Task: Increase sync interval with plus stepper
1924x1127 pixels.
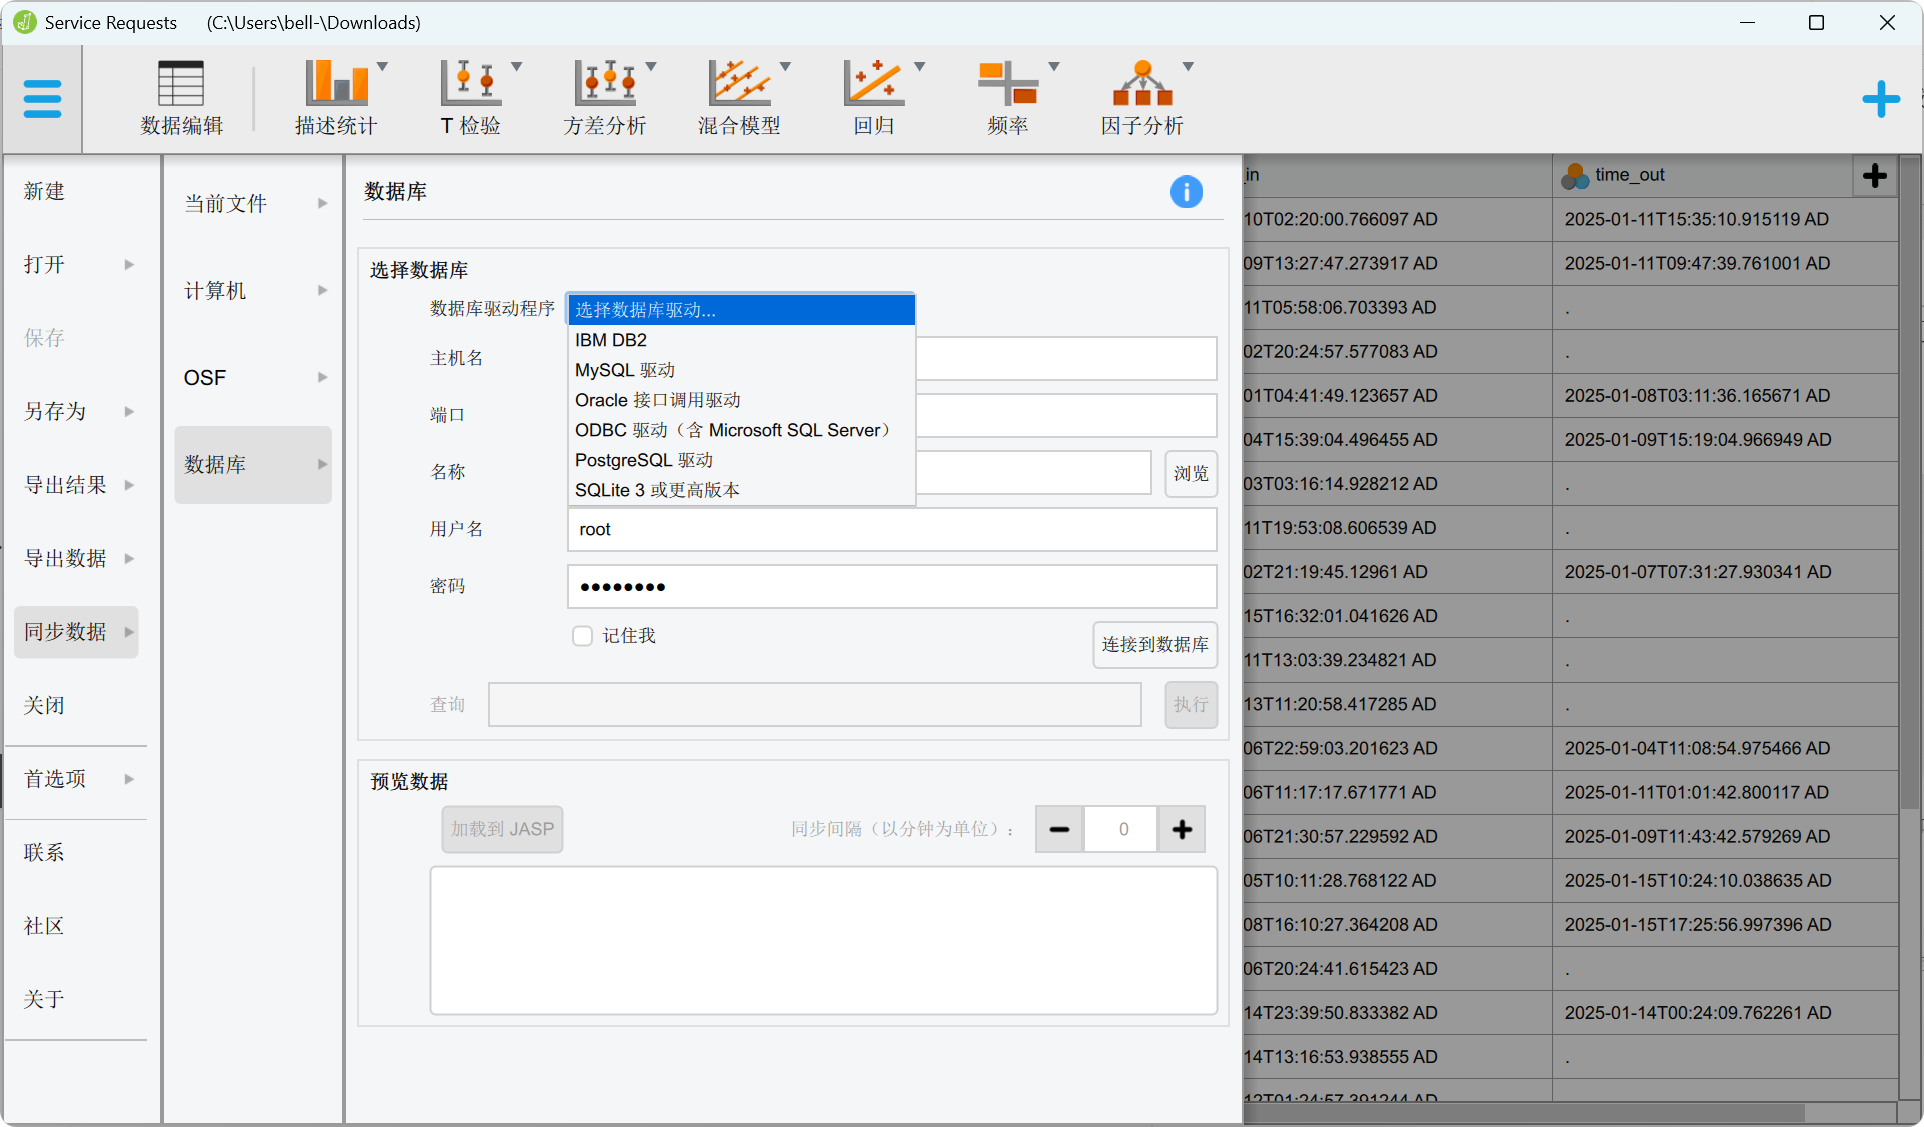Action: tap(1181, 829)
